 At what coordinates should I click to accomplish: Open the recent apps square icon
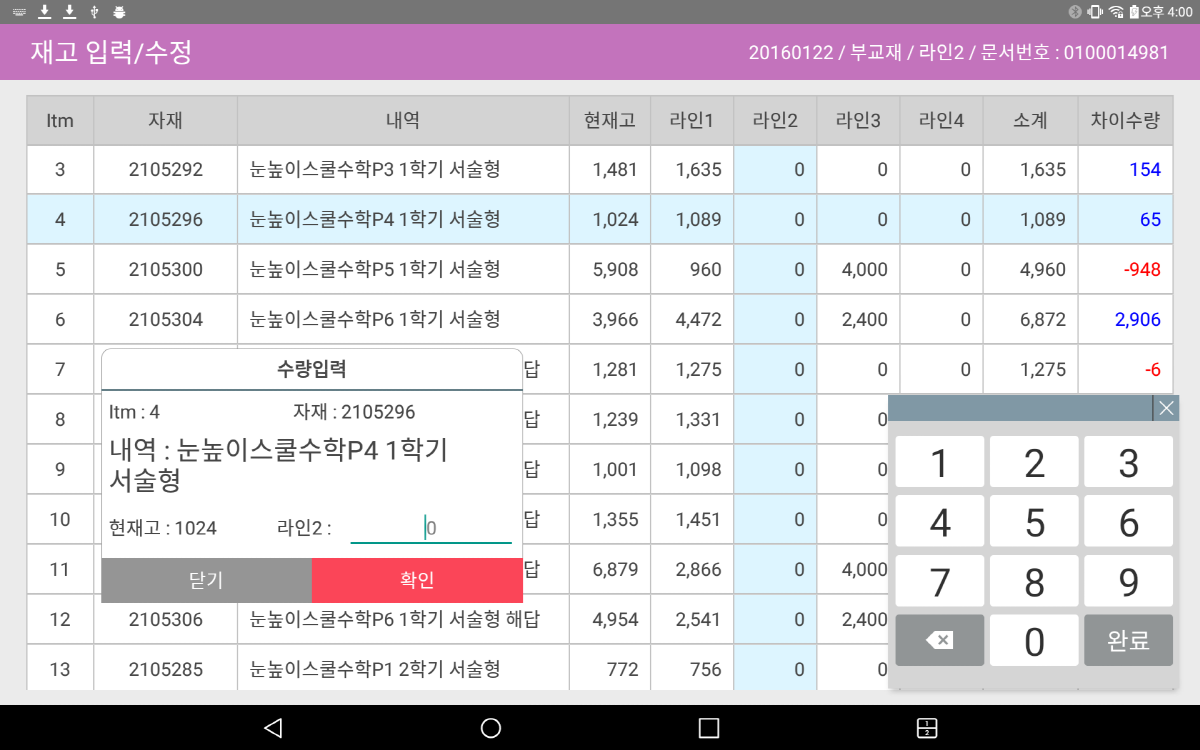[x=709, y=728]
